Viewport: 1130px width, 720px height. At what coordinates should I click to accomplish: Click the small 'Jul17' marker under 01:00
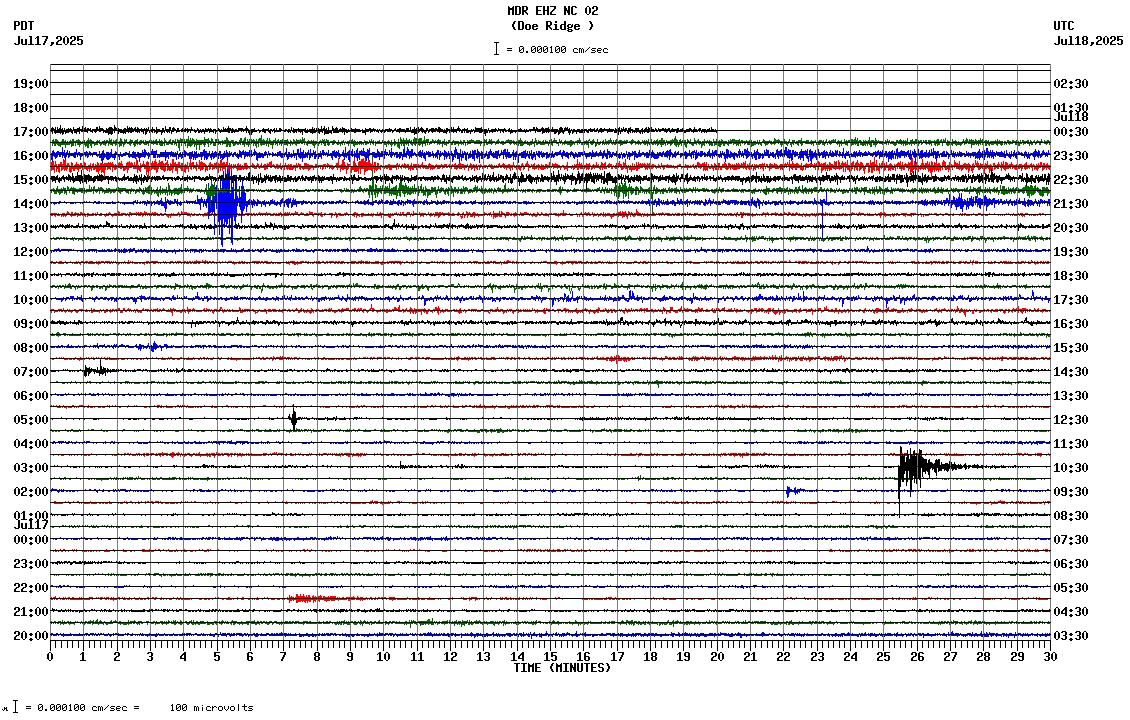31,525
